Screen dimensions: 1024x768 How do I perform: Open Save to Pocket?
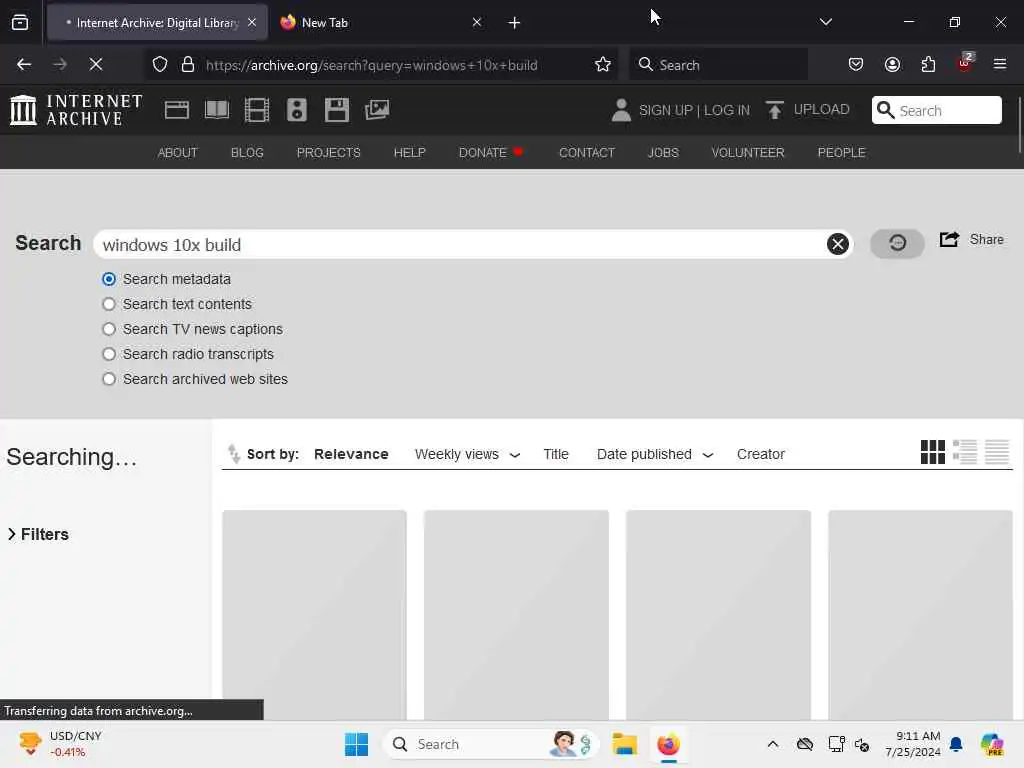(x=856, y=64)
